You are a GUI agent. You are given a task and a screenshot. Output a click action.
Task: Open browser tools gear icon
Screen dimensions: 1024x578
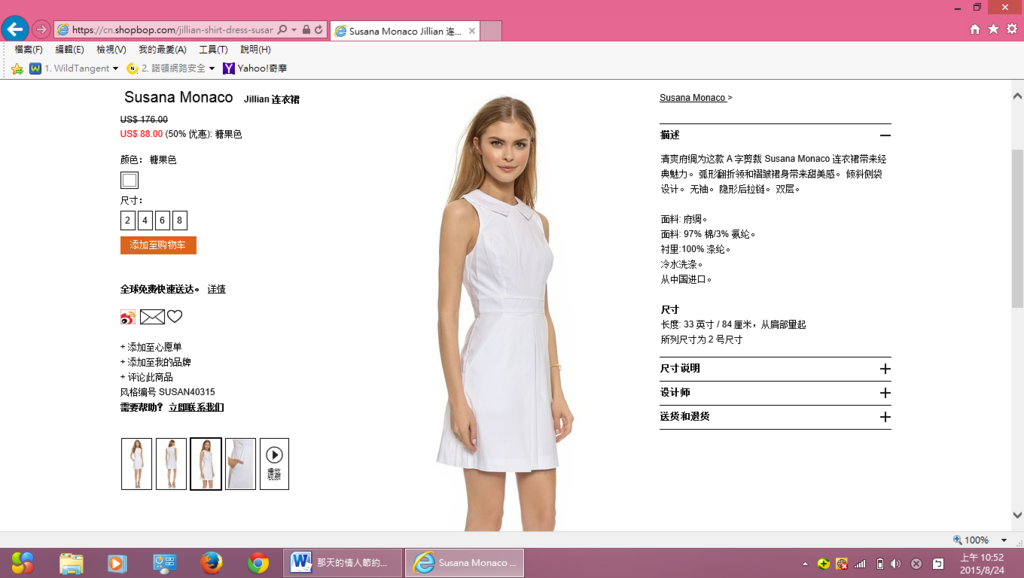pyautogui.click(x=1012, y=29)
